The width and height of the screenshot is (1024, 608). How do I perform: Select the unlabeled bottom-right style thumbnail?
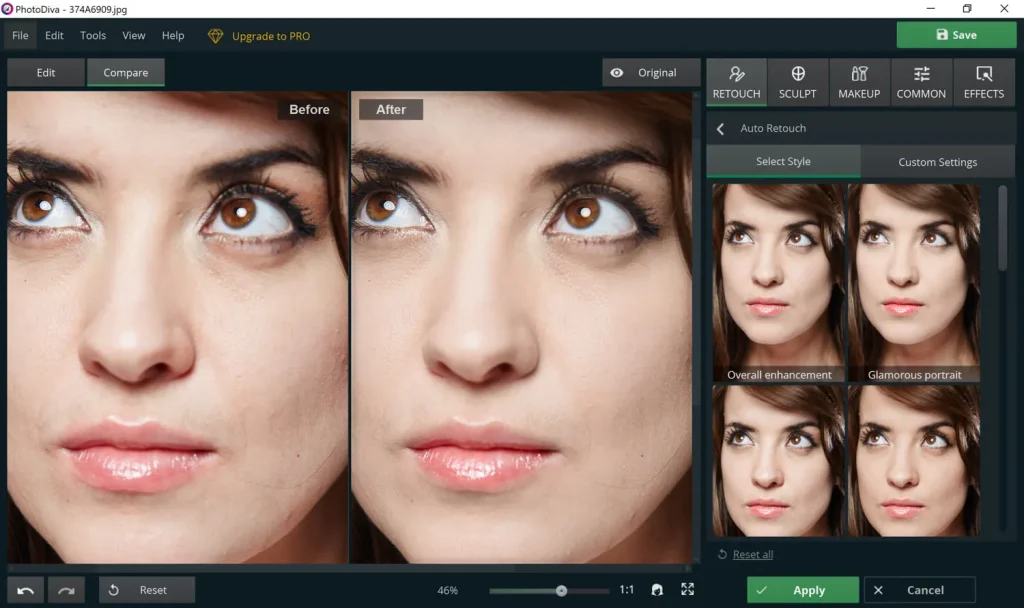click(x=914, y=460)
